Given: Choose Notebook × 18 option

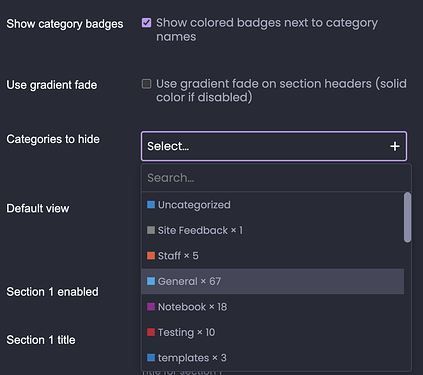Looking at the screenshot, I should 273,307.
